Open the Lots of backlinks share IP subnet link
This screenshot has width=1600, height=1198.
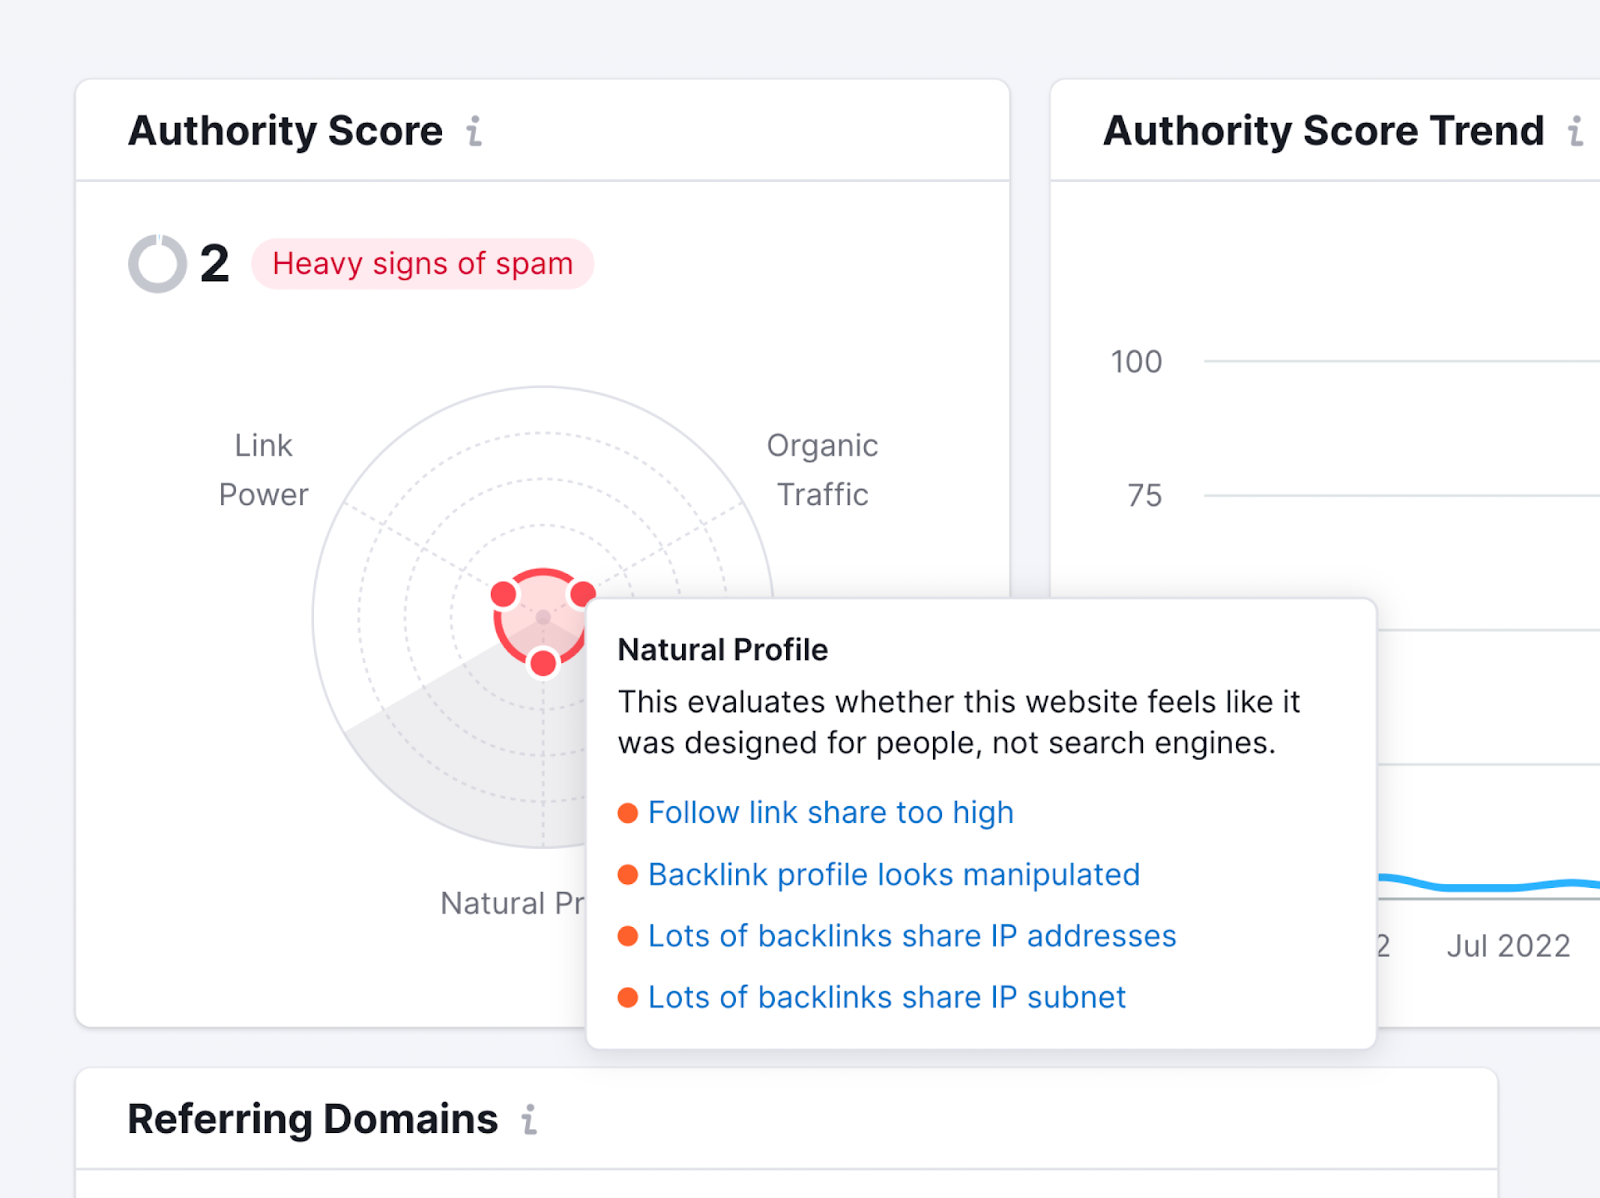886,997
